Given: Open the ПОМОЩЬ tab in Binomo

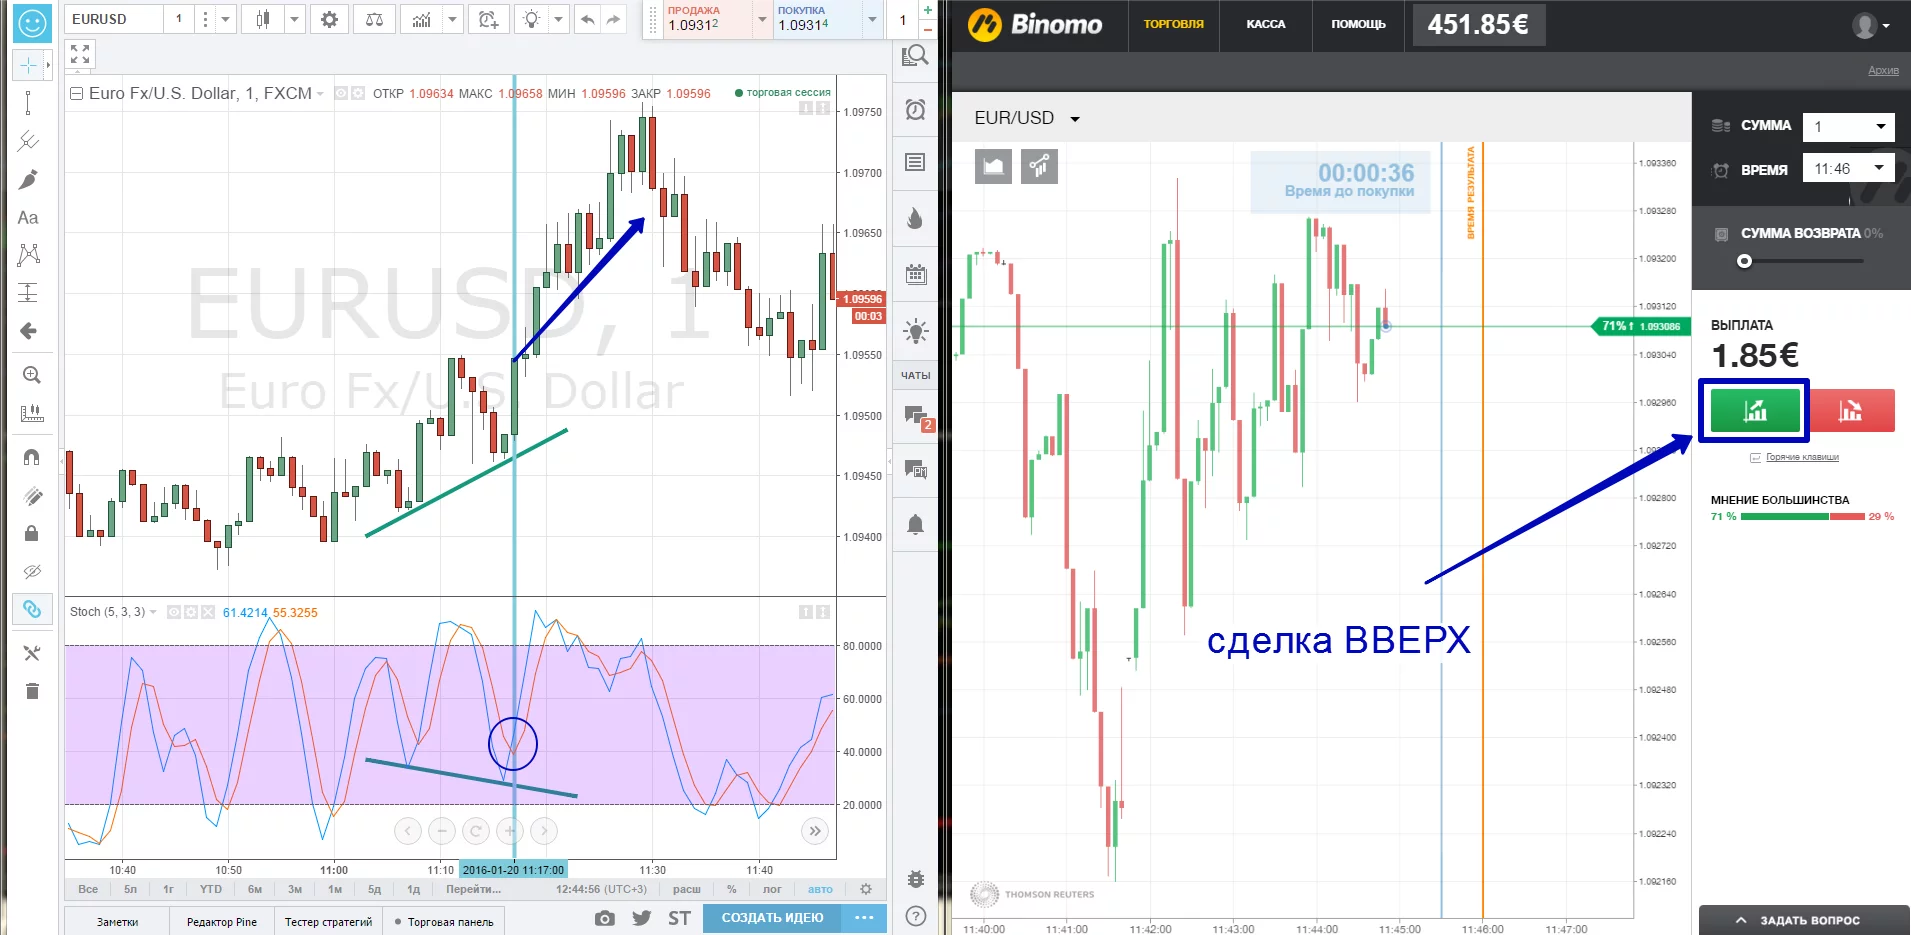Looking at the screenshot, I should [x=1358, y=24].
